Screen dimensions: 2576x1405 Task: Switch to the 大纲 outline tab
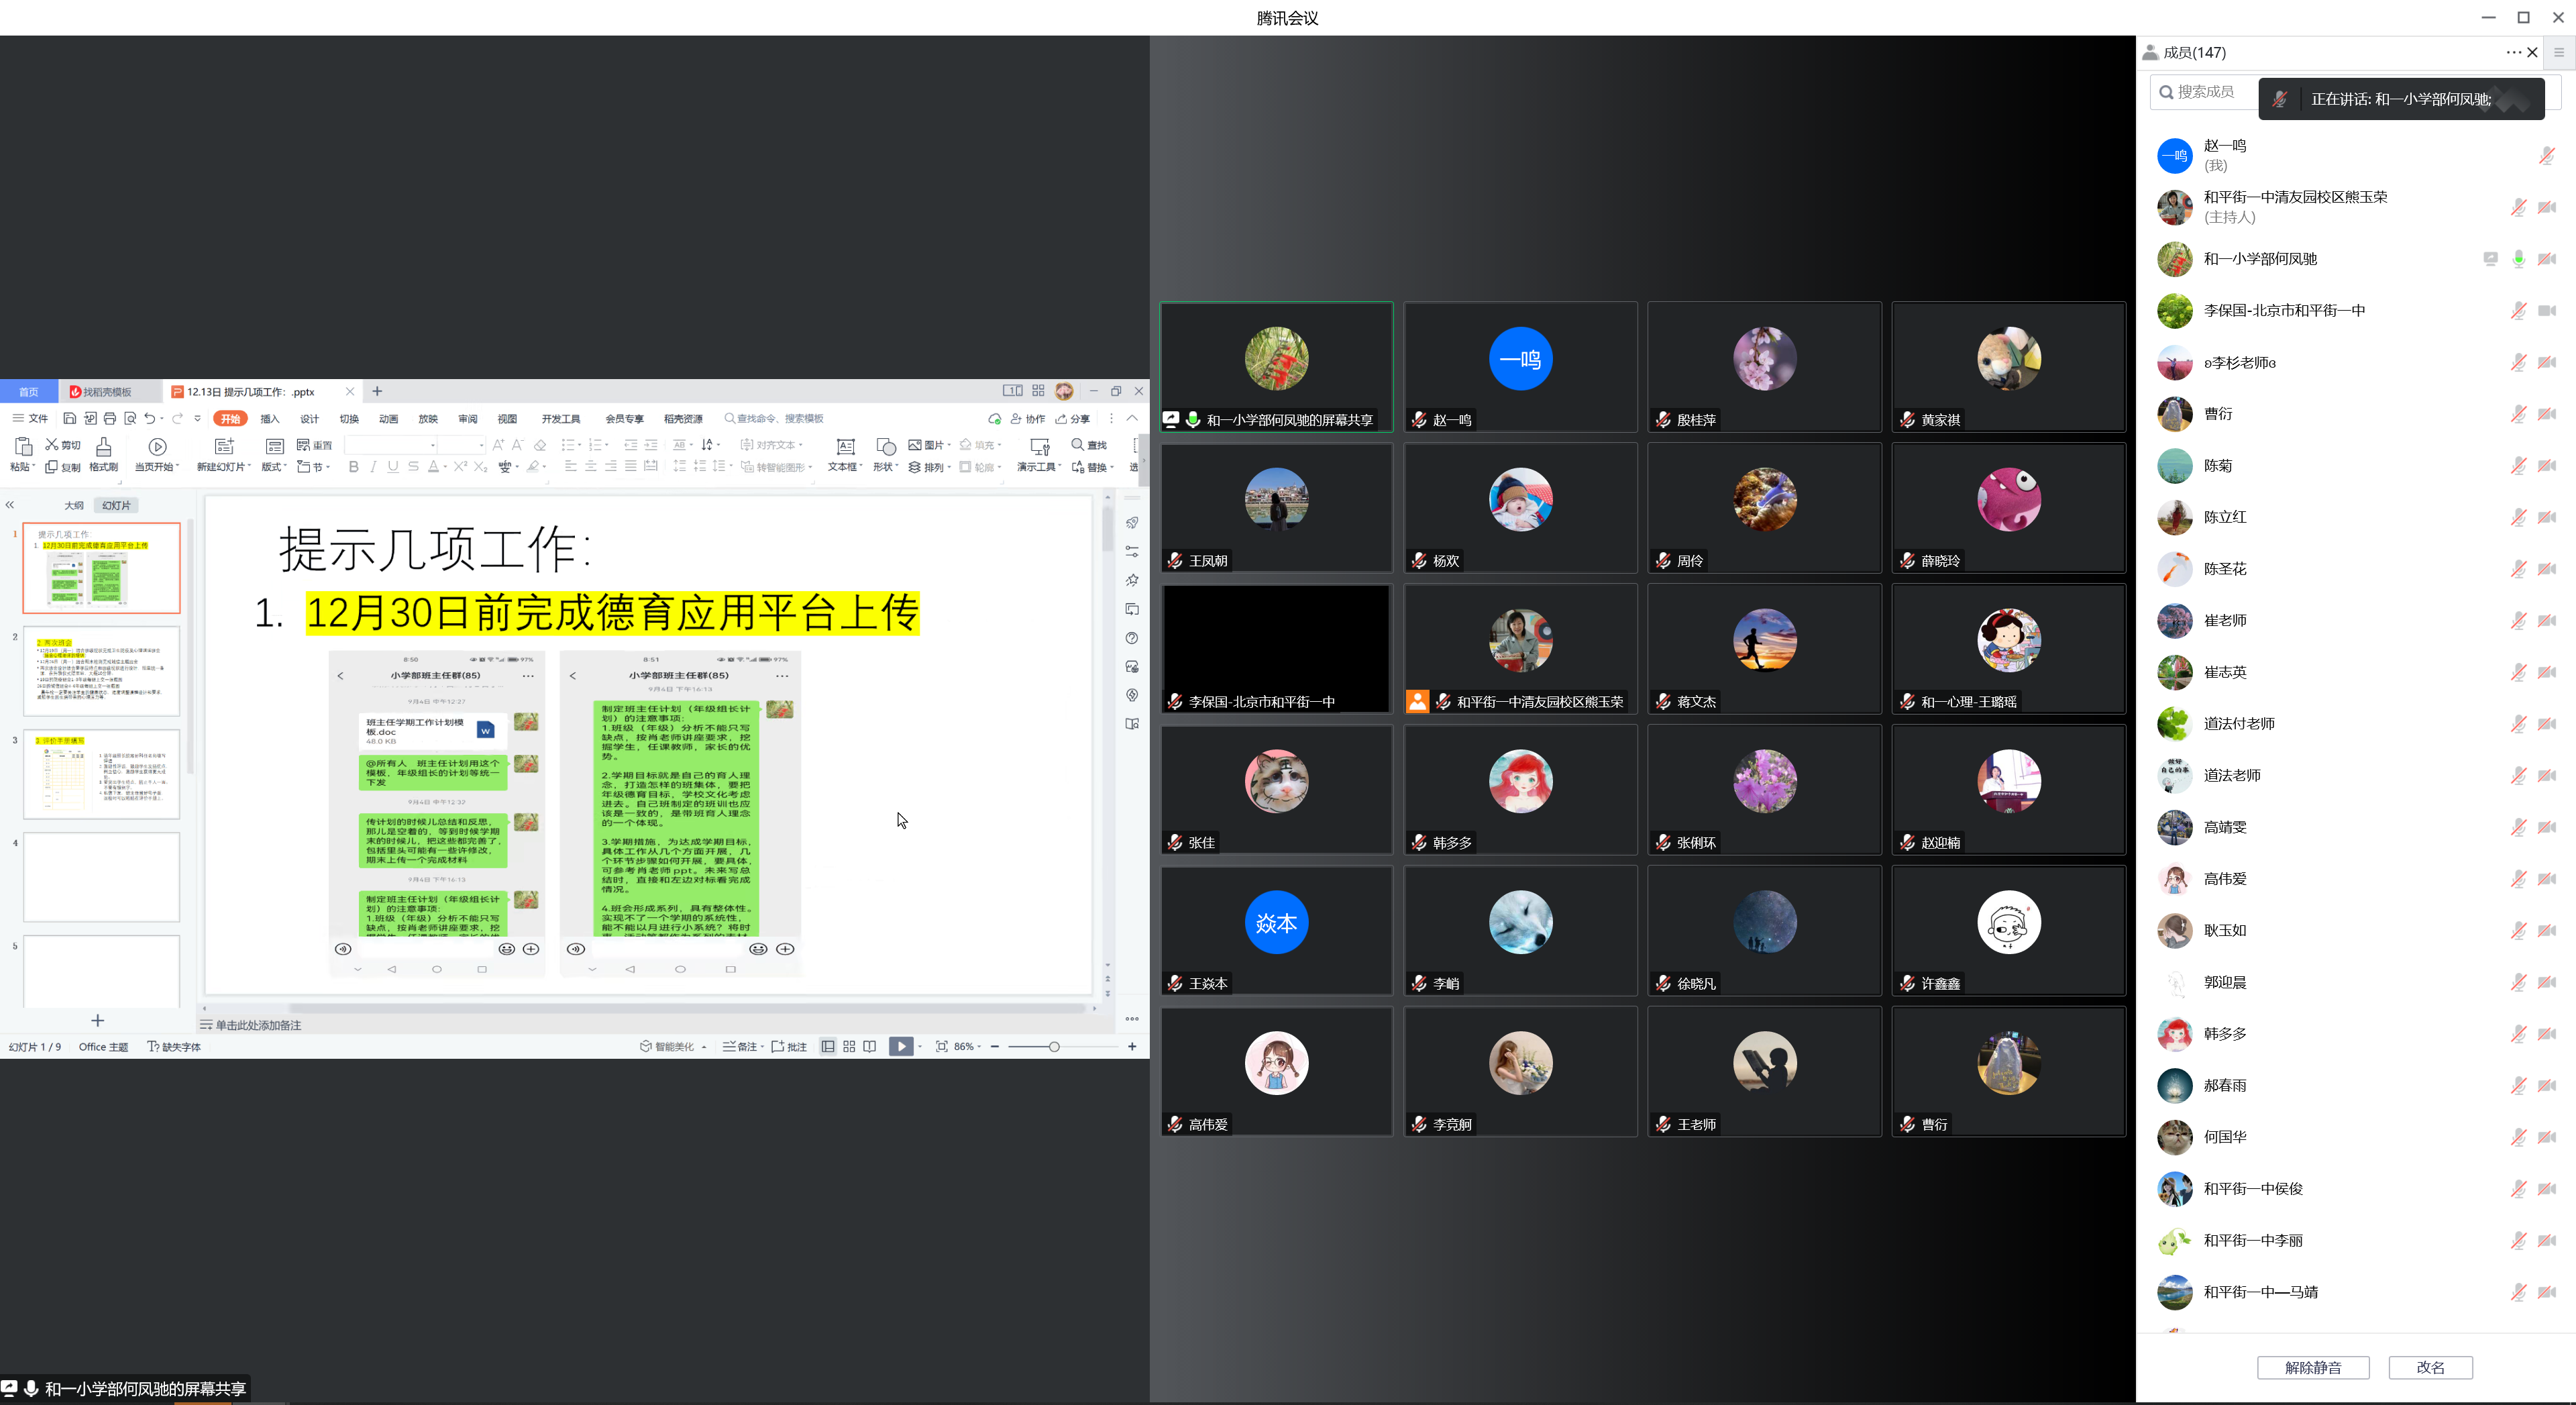click(x=73, y=505)
